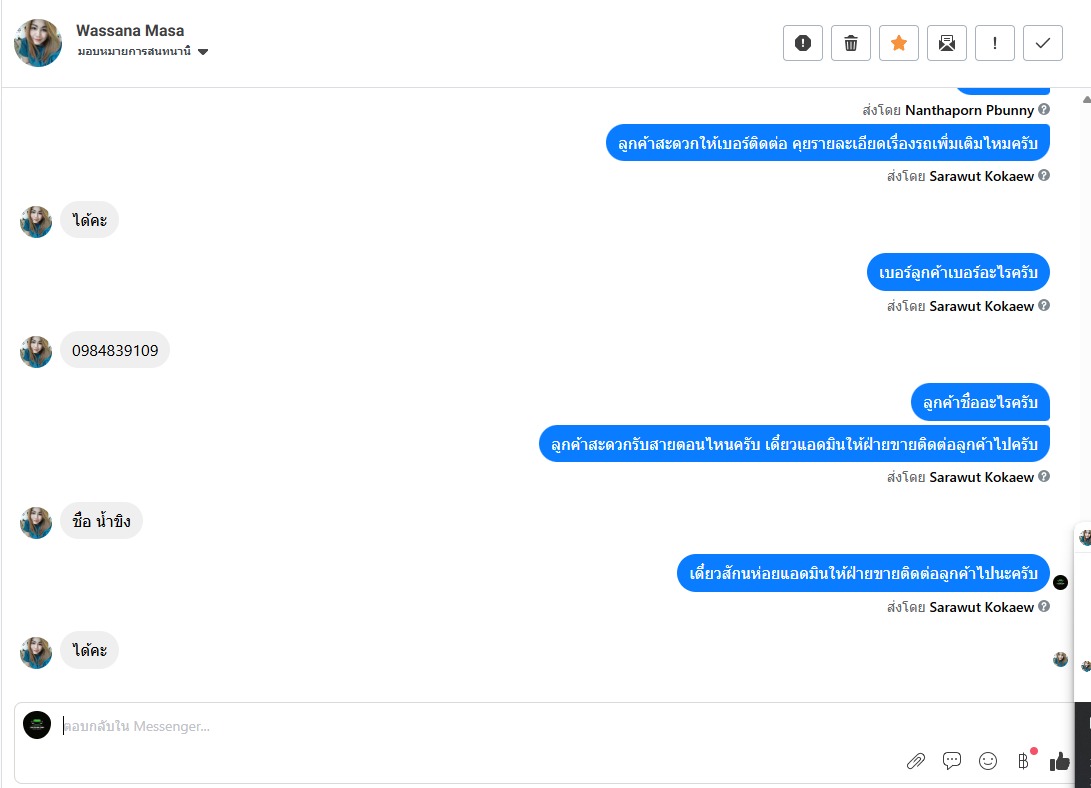Click help icon beside Nanthaporn Pbunny
The image size is (1091, 788).
pos(1044,109)
